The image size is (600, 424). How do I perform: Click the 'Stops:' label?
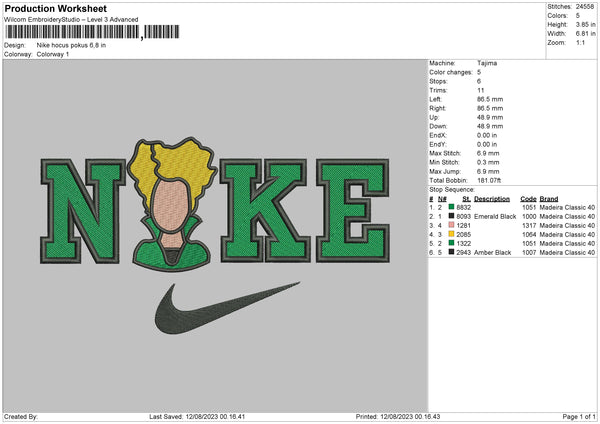point(438,81)
